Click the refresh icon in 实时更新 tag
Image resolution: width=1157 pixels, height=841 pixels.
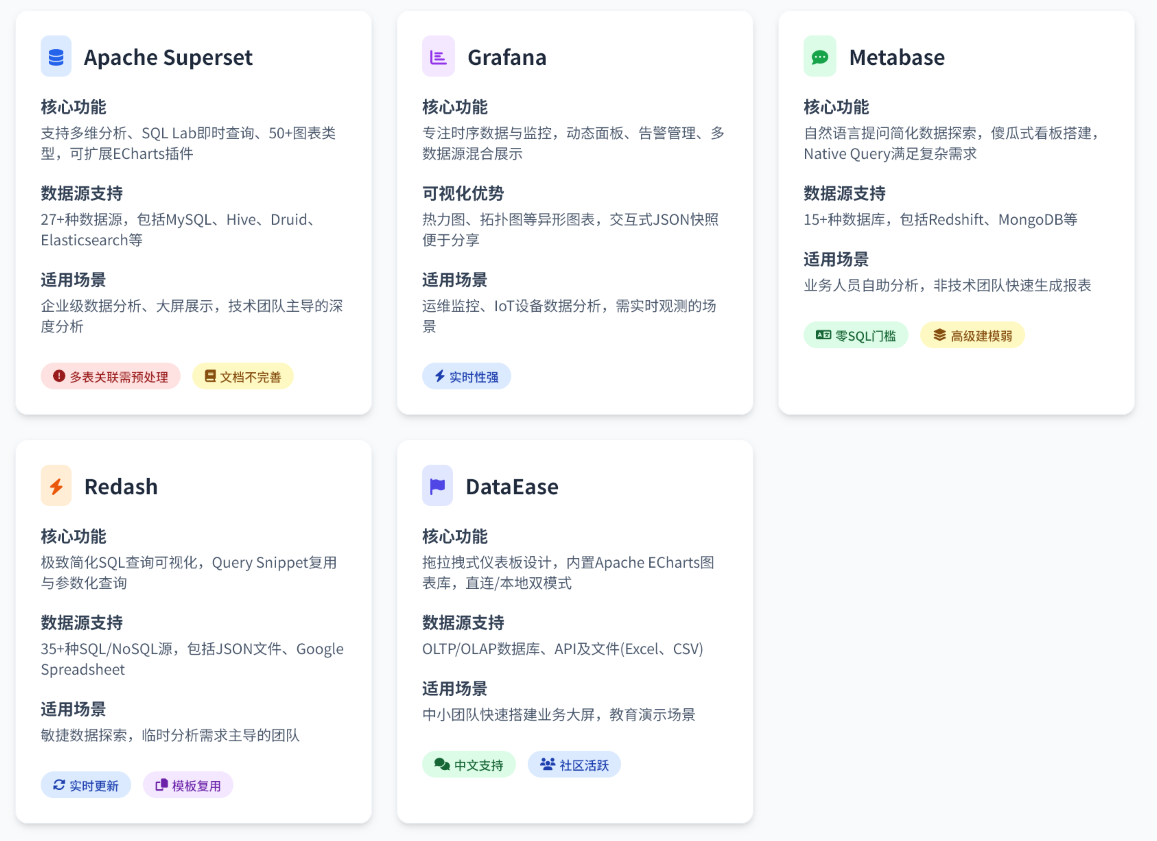(x=59, y=785)
